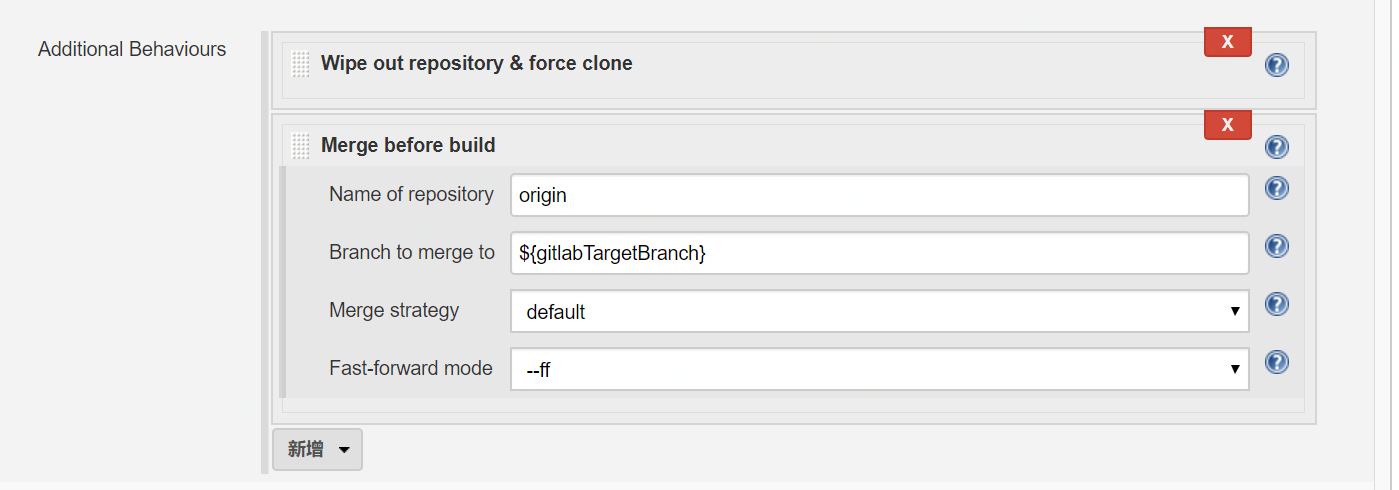The width and height of the screenshot is (1399, 490).
Task: Open help for Merge before build
Action: (1276, 147)
